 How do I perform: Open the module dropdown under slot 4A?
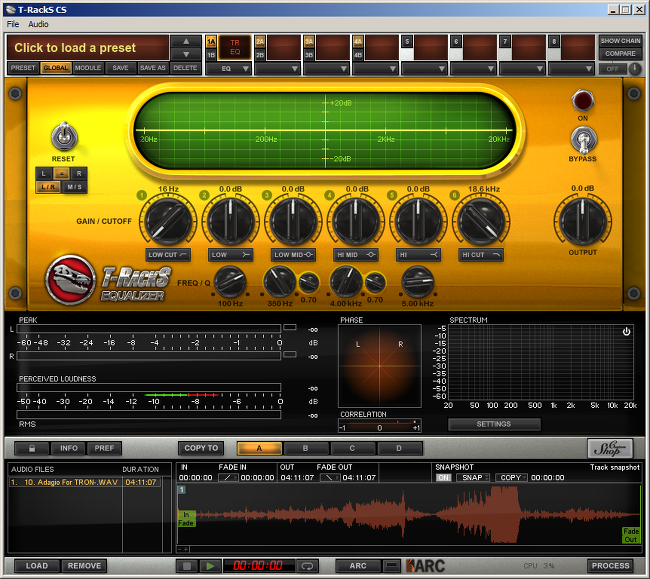pos(375,68)
